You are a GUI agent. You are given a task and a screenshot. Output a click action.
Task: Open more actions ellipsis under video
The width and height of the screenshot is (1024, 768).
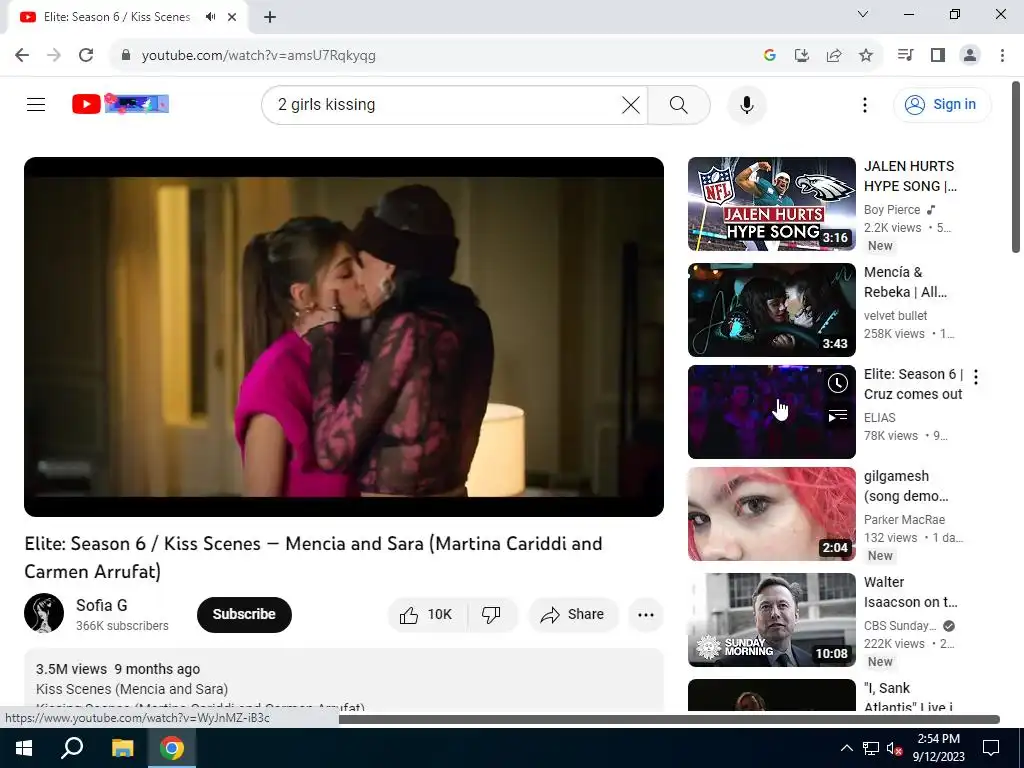click(x=646, y=615)
